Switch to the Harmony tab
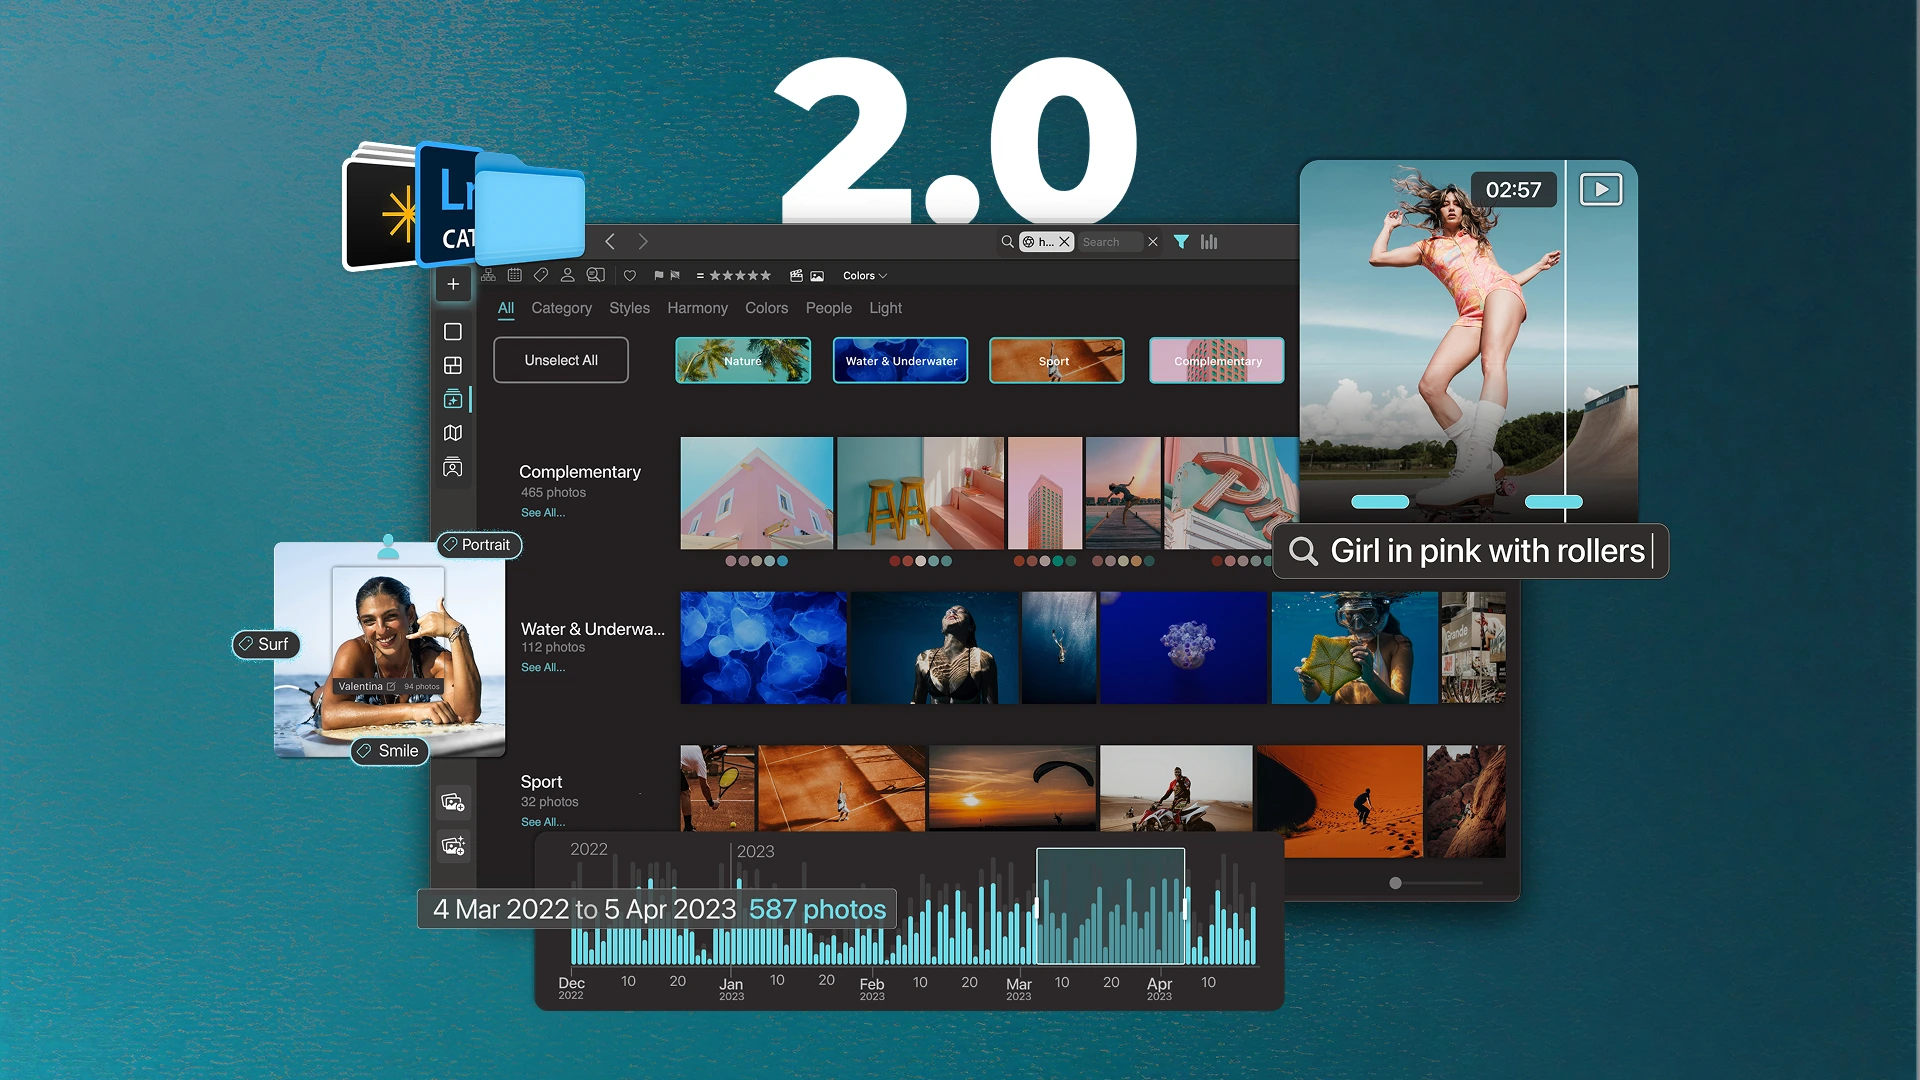The height and width of the screenshot is (1080, 1920). coord(697,308)
